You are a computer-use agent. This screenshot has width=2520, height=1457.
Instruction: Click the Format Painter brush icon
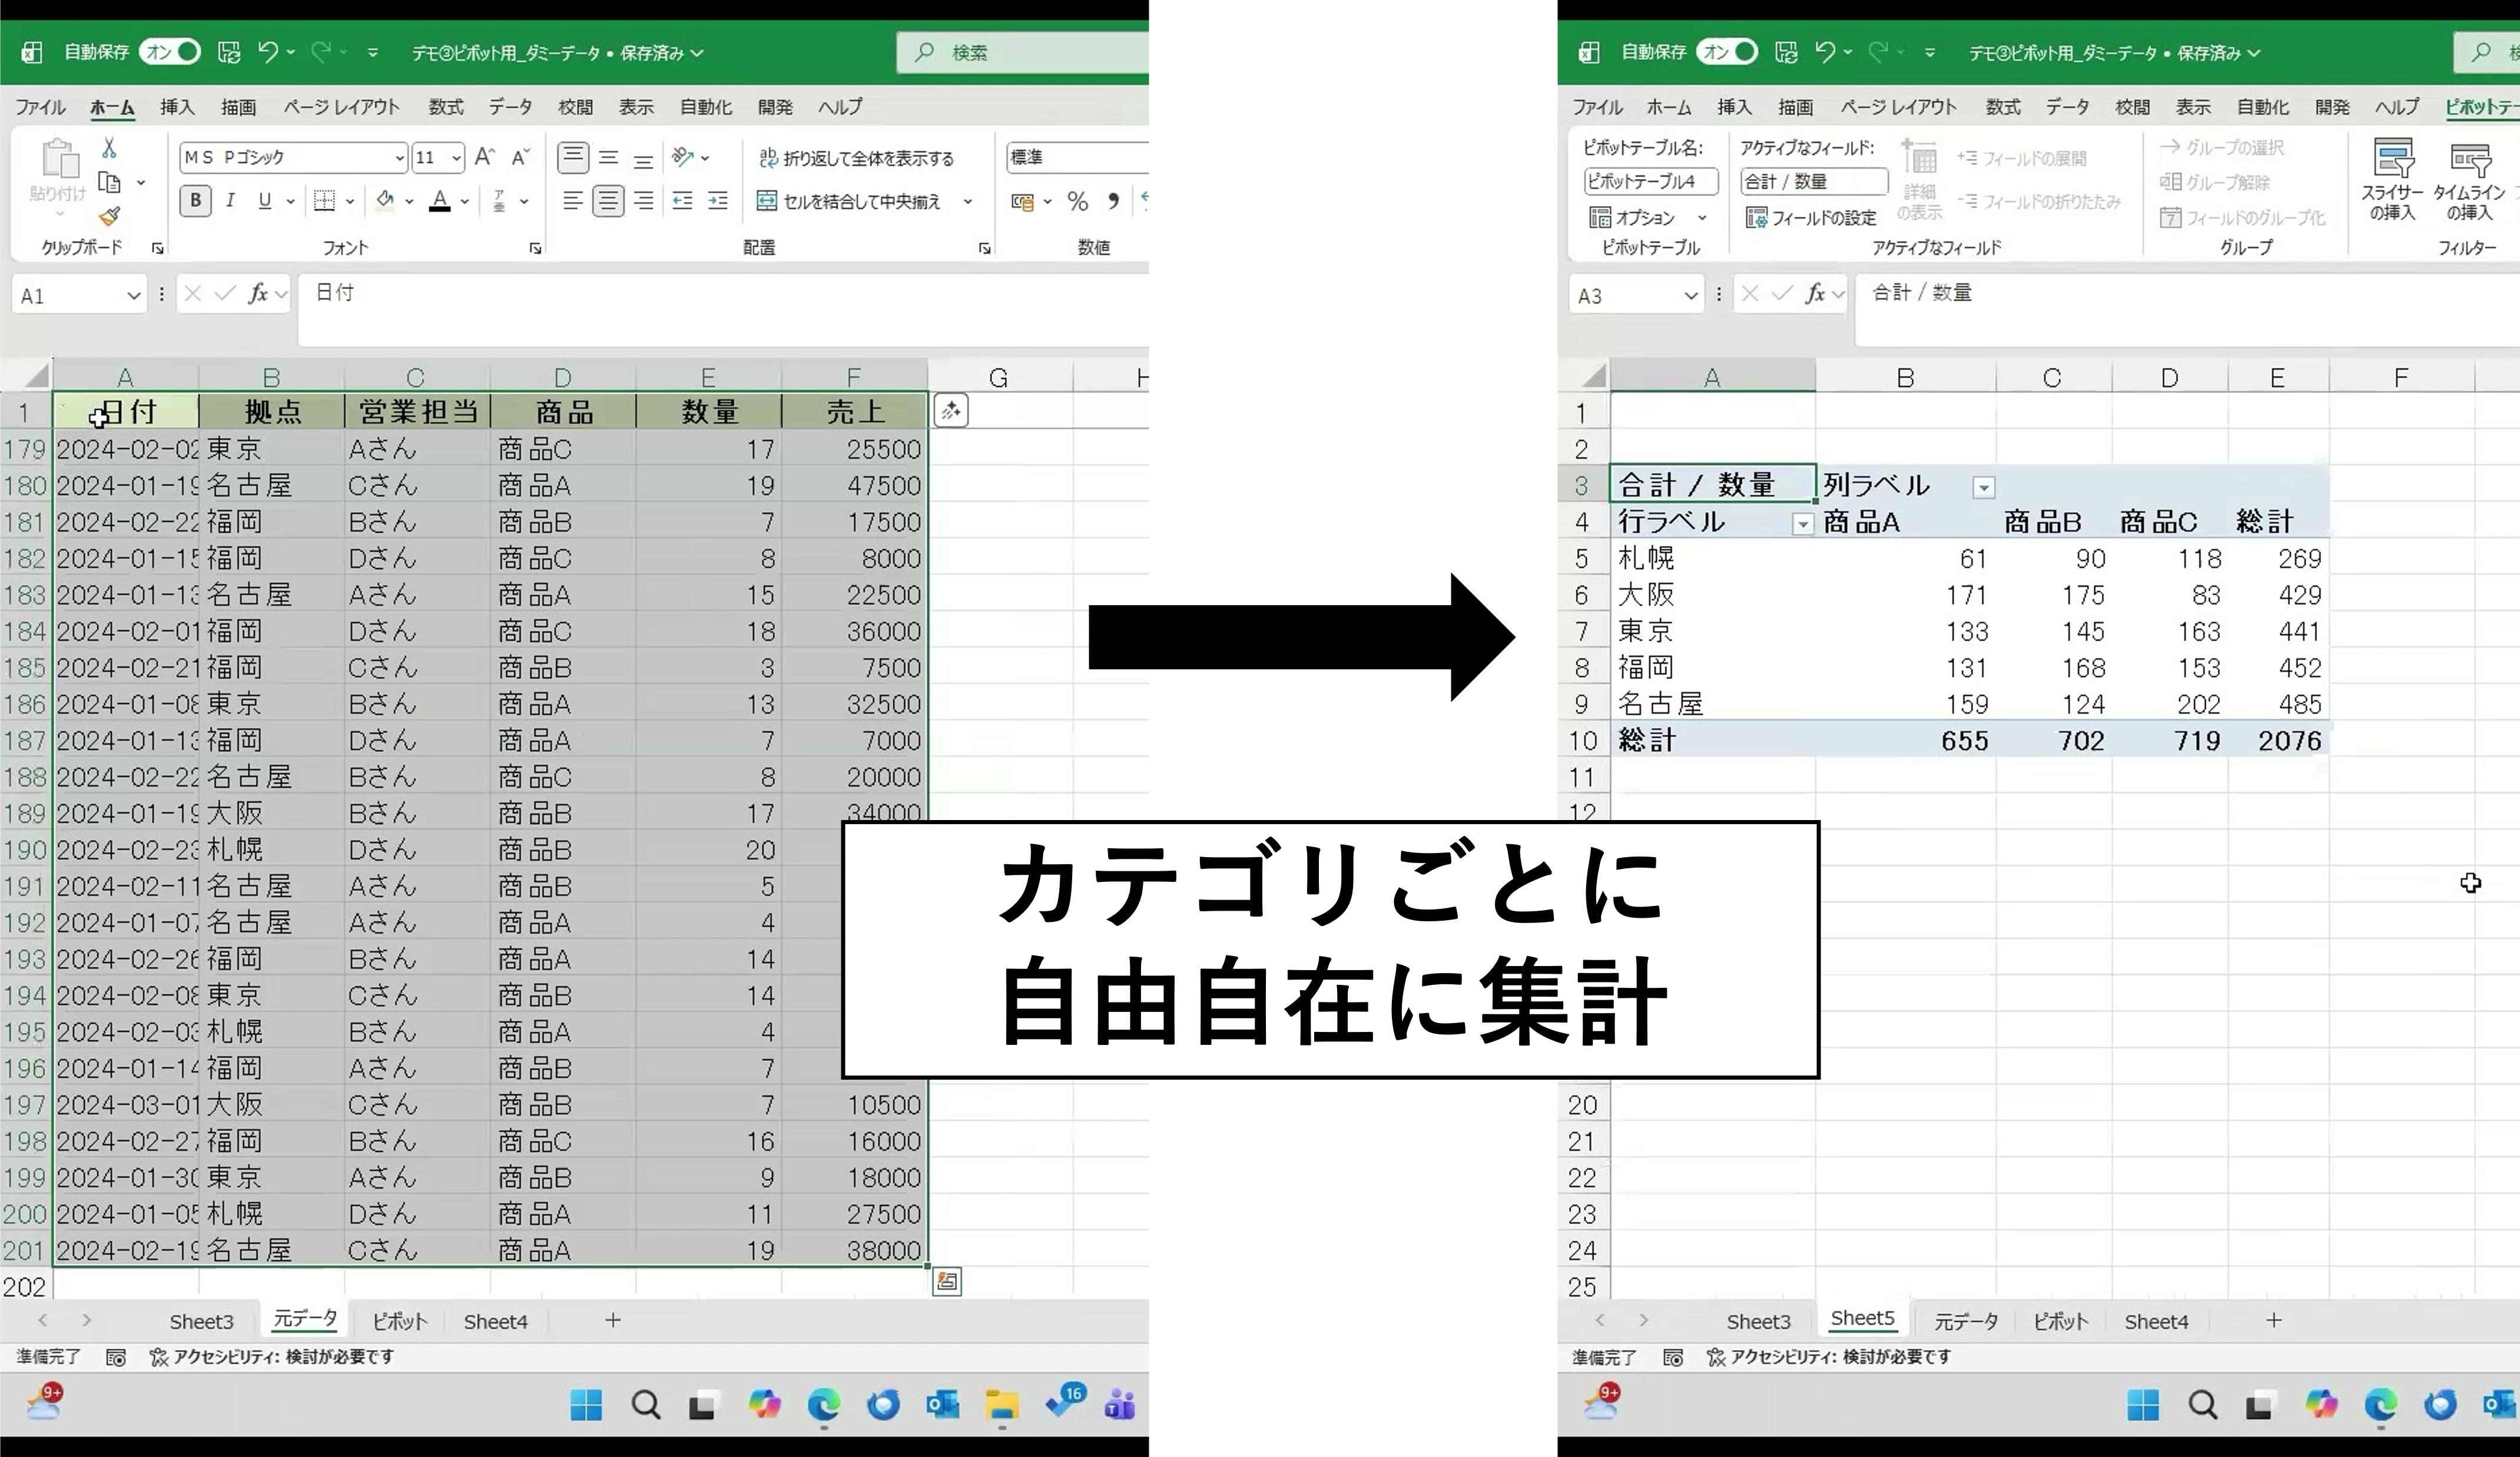(110, 216)
